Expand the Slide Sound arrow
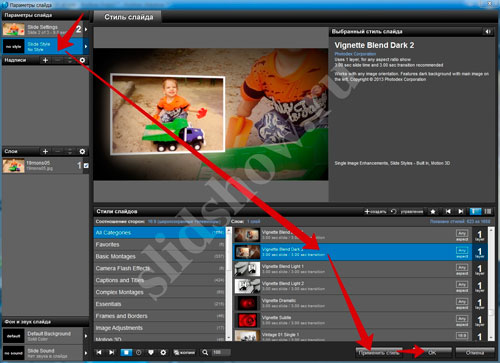This screenshot has width=500, height=363. pyautogui.click(x=86, y=353)
